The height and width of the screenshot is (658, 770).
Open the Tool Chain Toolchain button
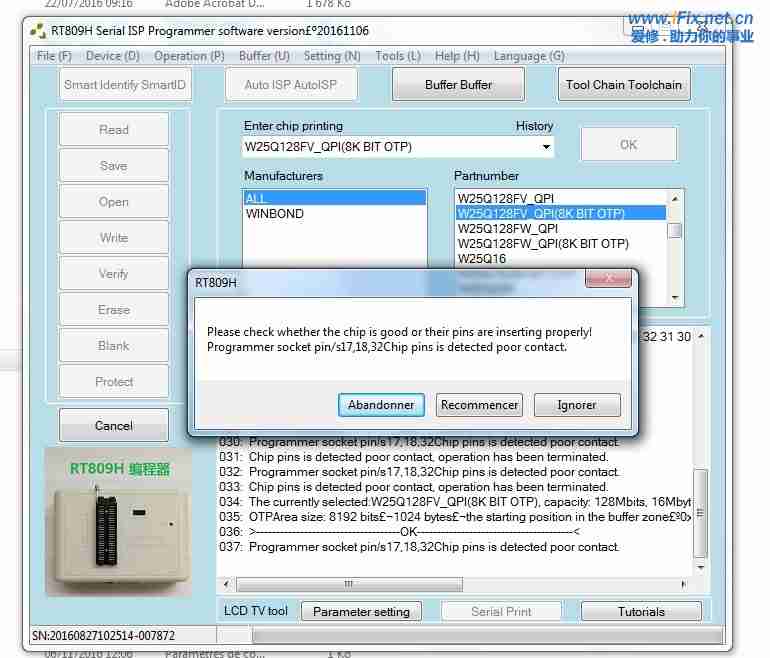tap(623, 85)
